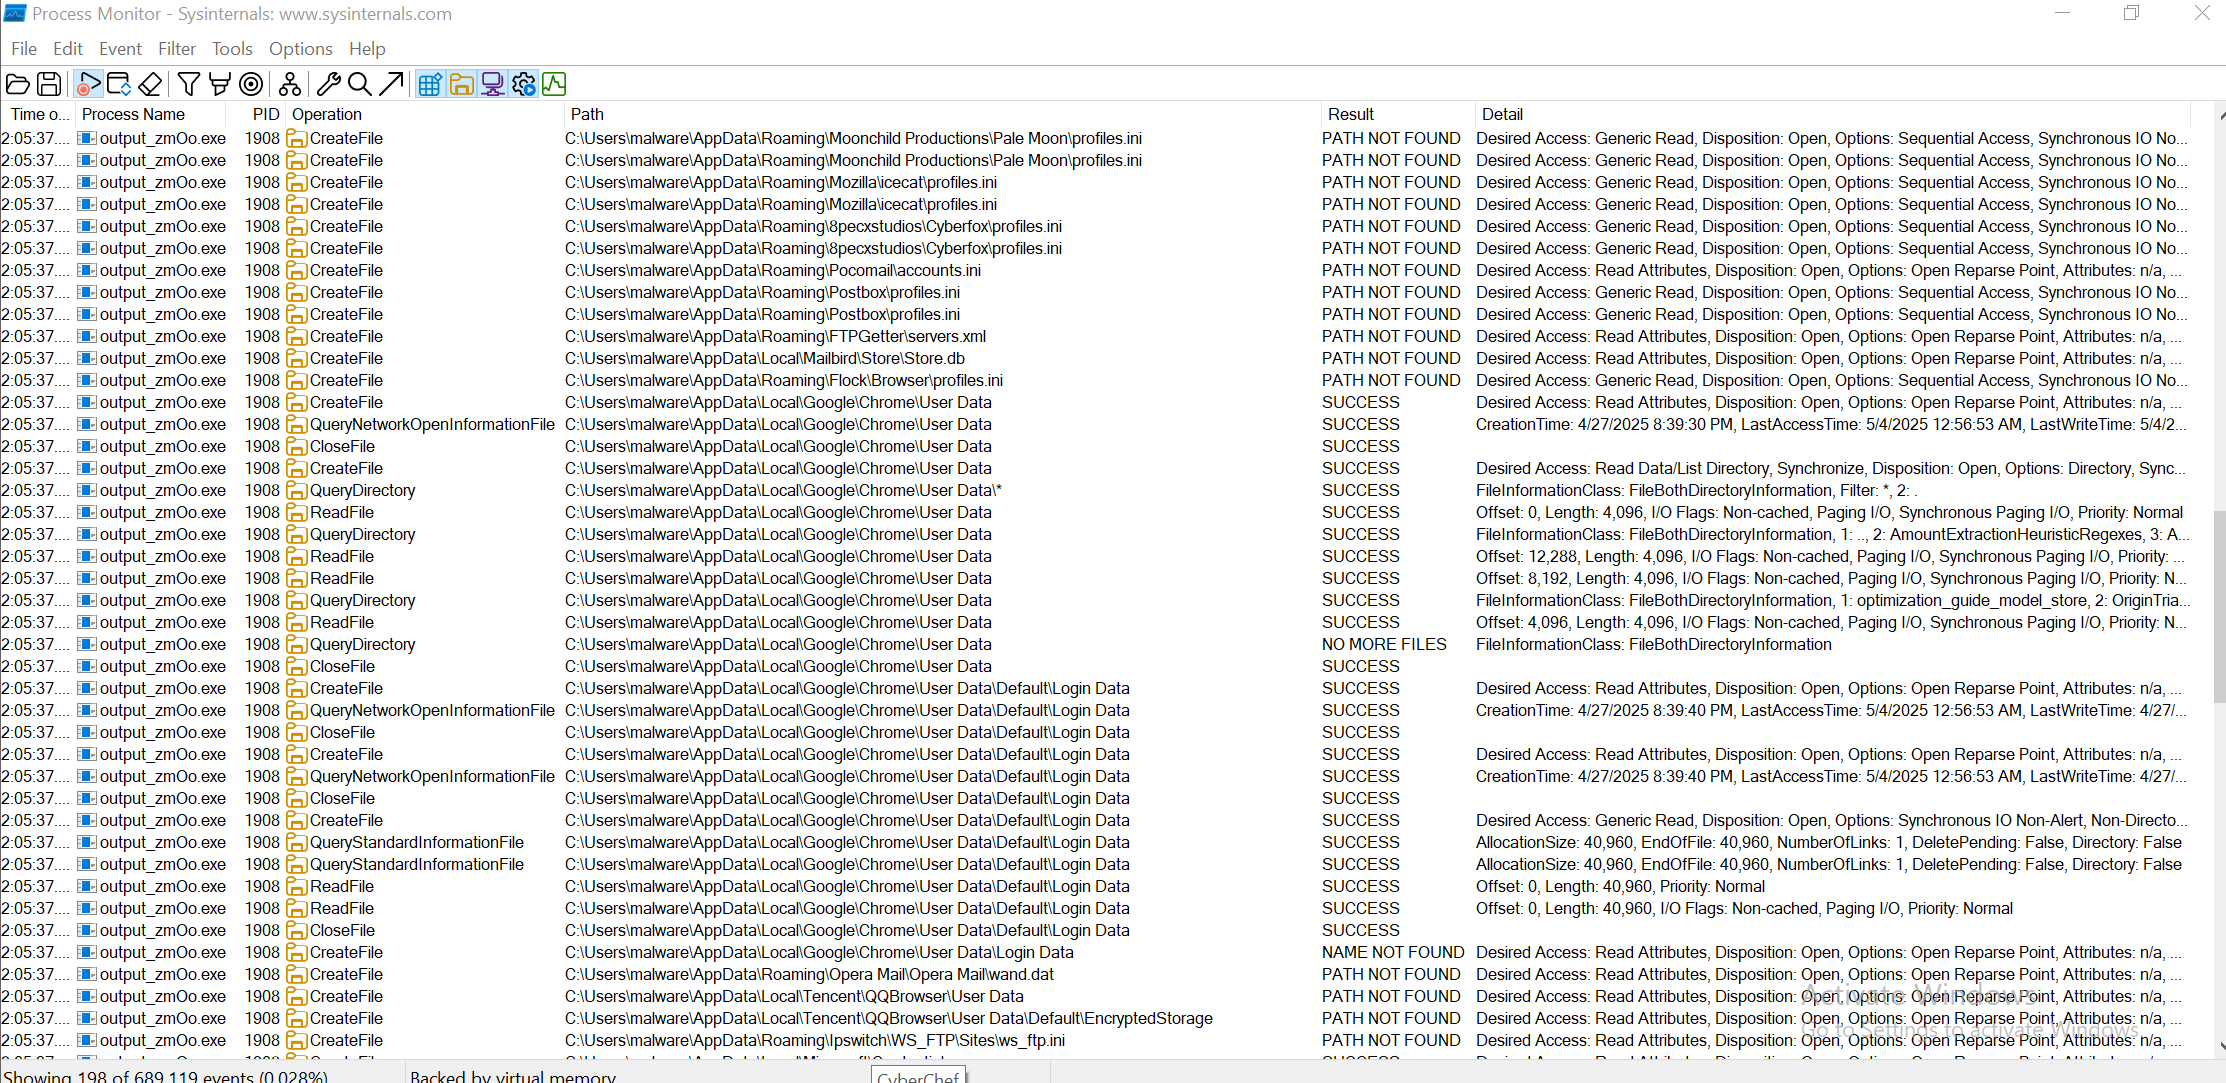Viewport: 2226px width, 1083px height.
Task: Open the Filter dialog funnel icon
Action: (x=188, y=84)
